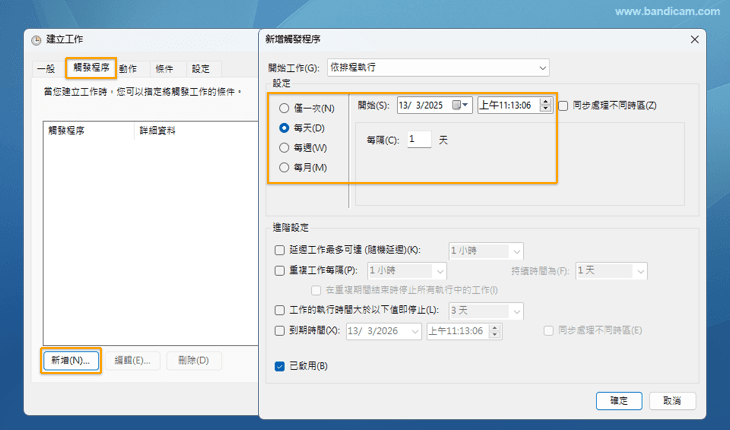The image size is (730, 430).
Task: Enable 同步處理不同時區 checkbox next to start time
Action: pos(564,105)
